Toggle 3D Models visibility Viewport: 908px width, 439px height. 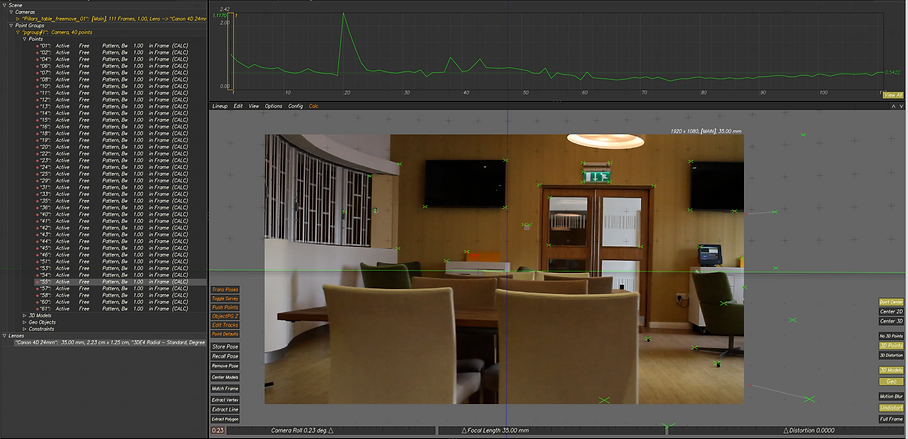[891, 370]
